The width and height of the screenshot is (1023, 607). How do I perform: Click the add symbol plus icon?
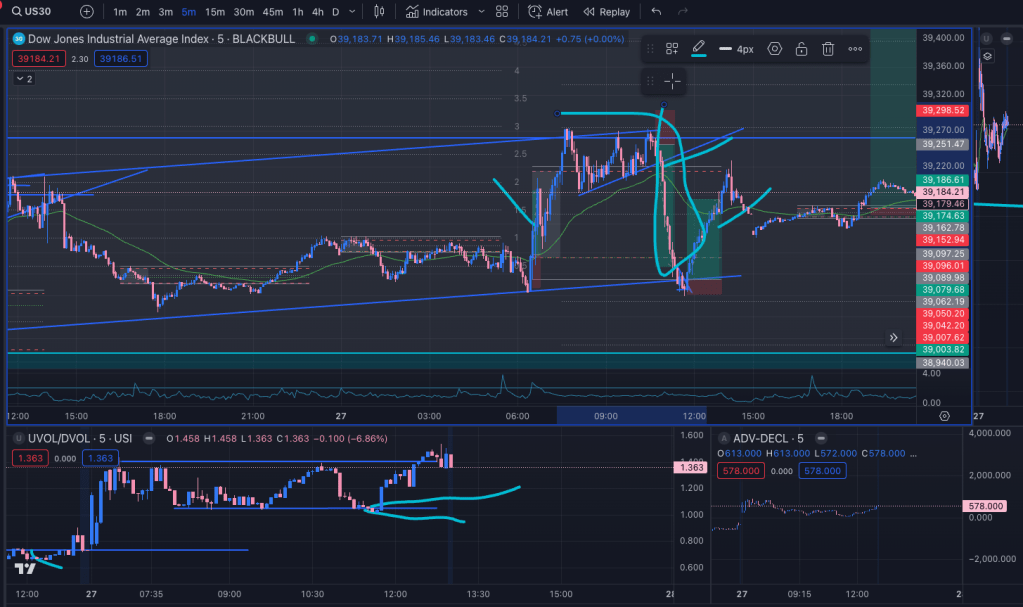click(87, 12)
